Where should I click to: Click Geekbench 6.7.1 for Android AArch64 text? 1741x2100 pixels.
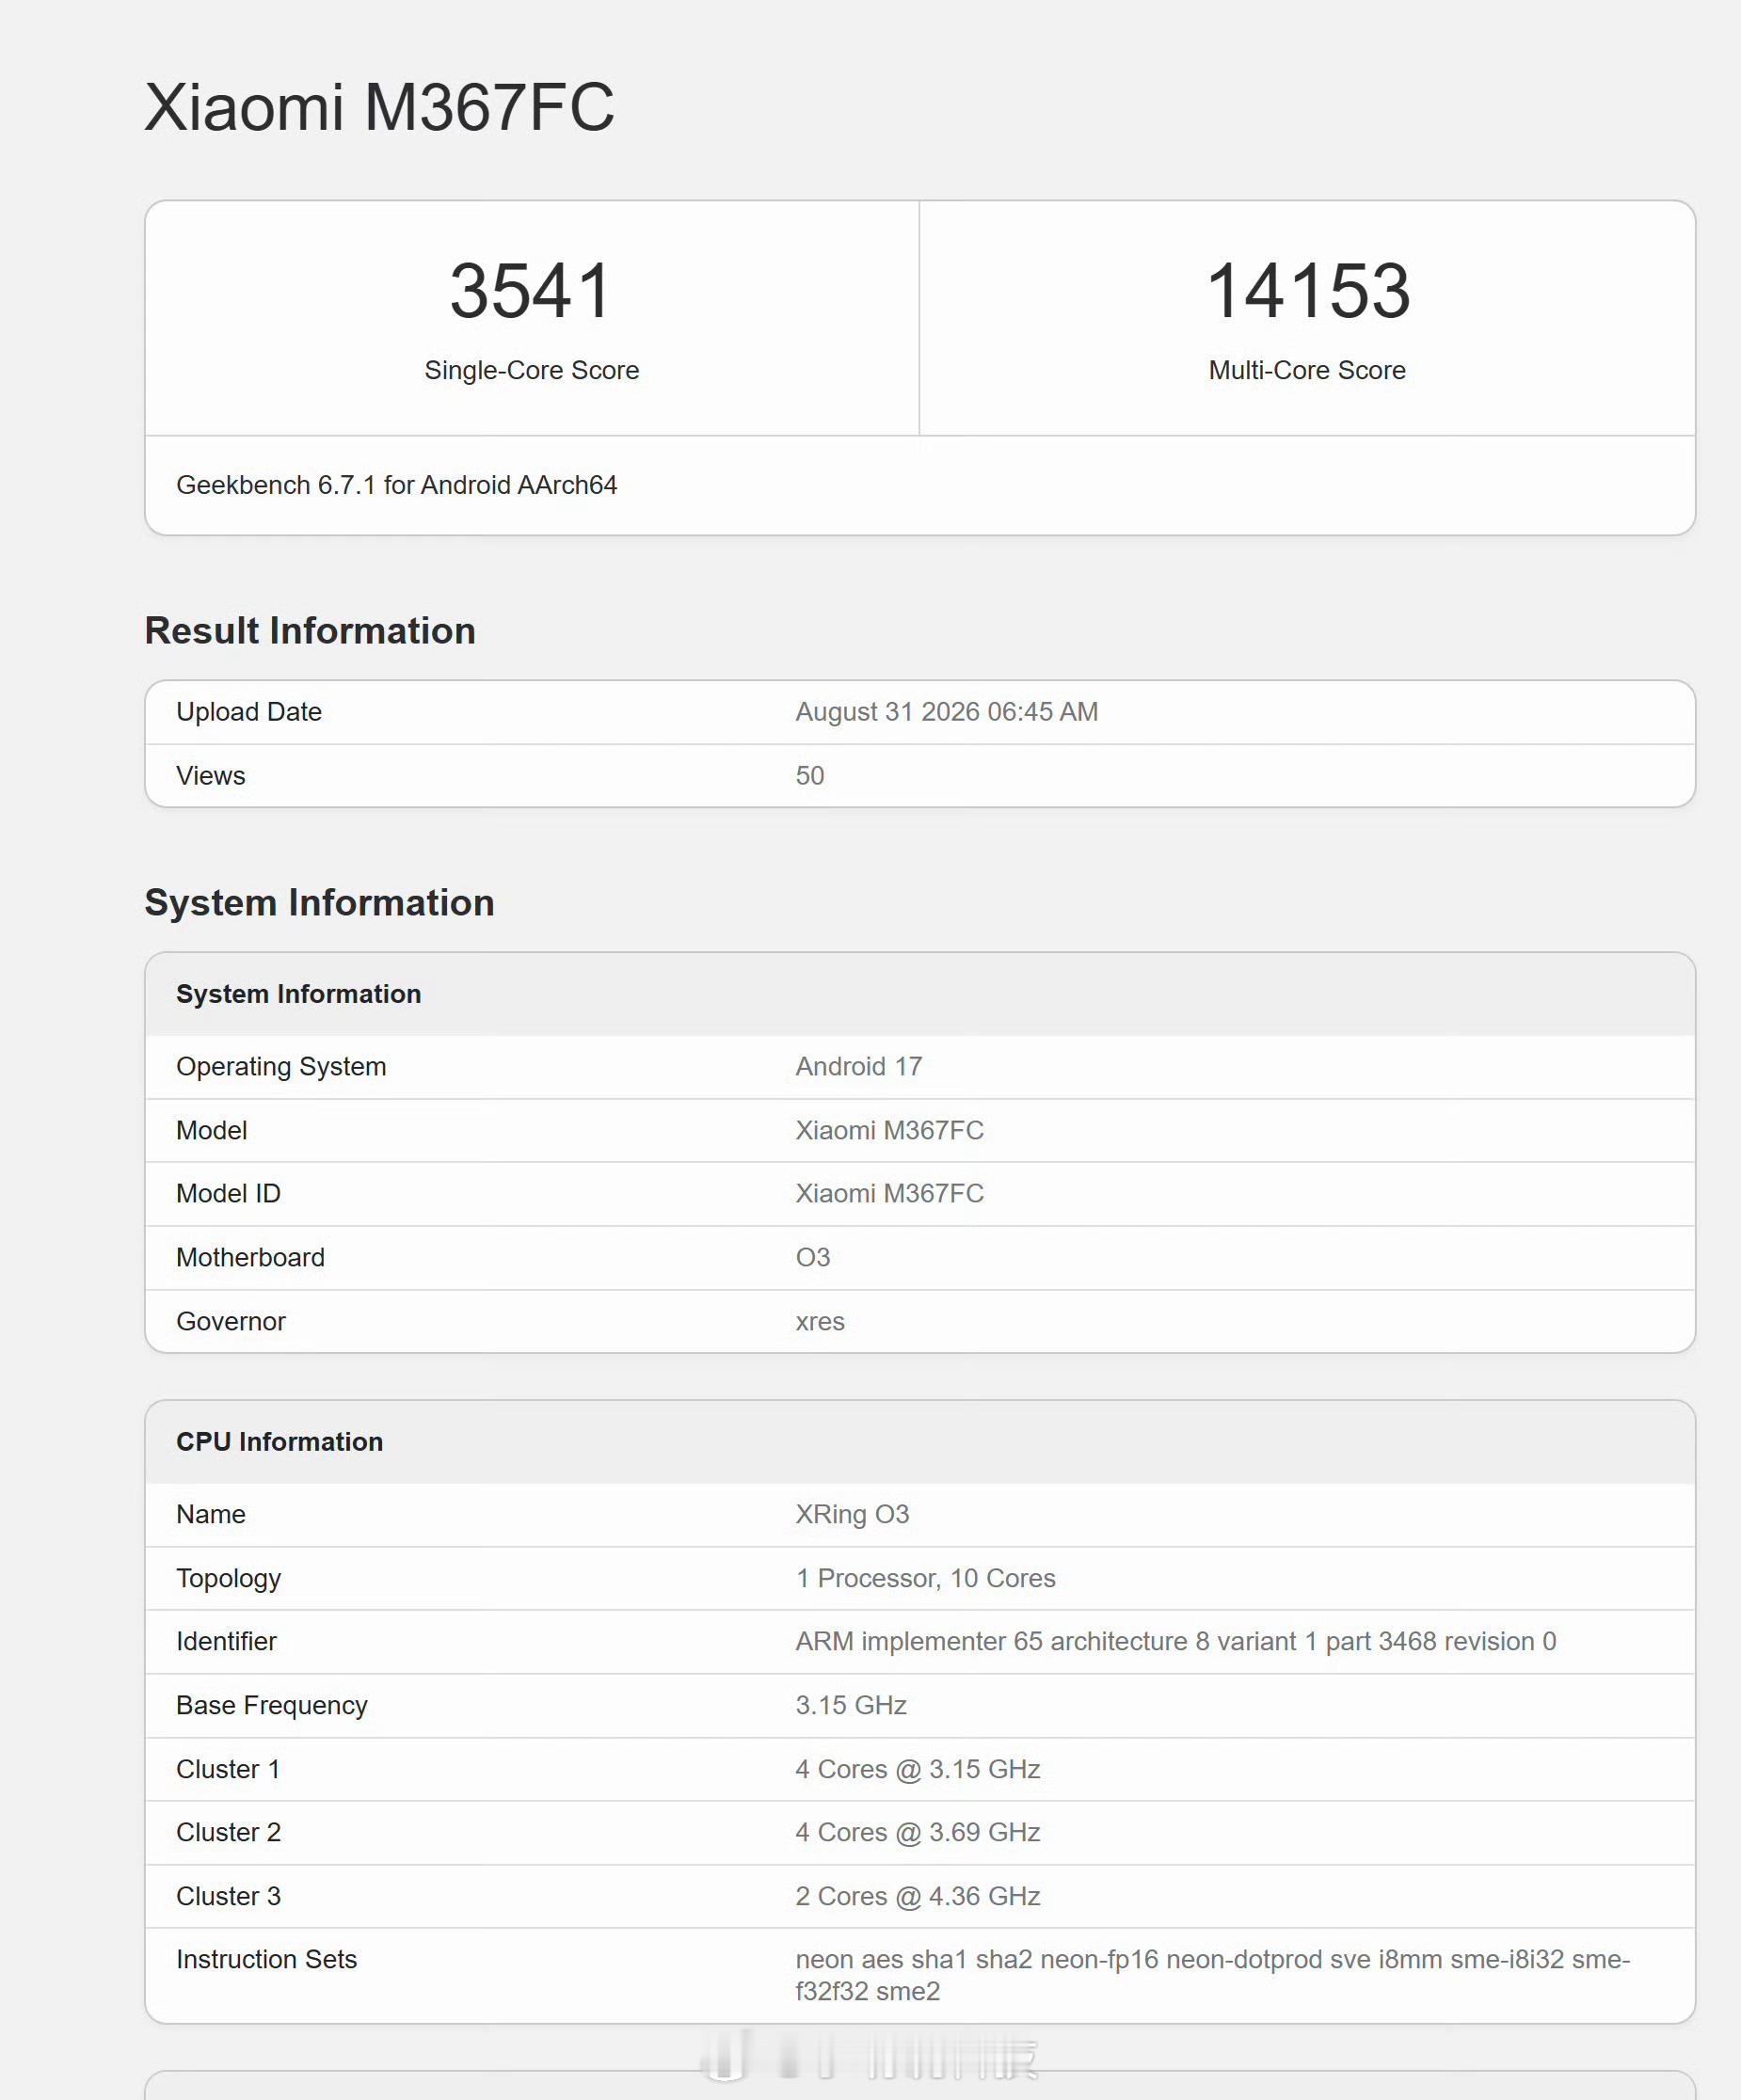click(x=396, y=485)
